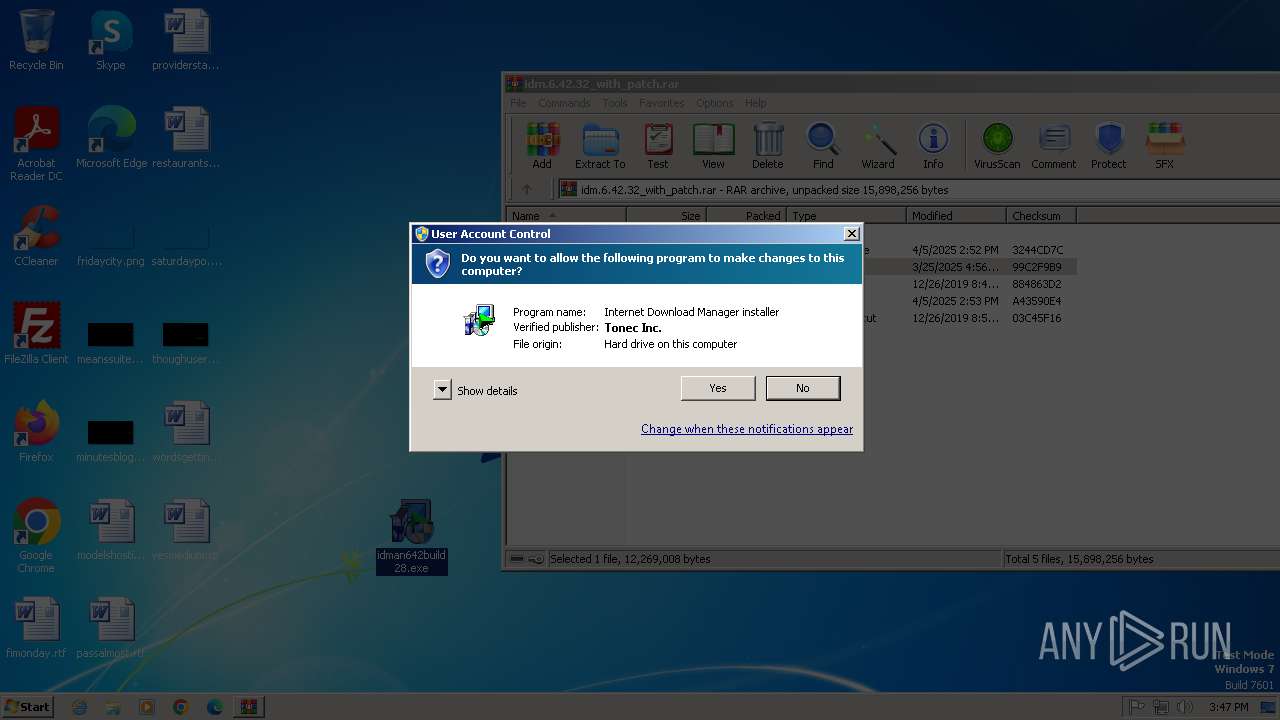Select CCleaner desktop shortcut

coord(36,236)
